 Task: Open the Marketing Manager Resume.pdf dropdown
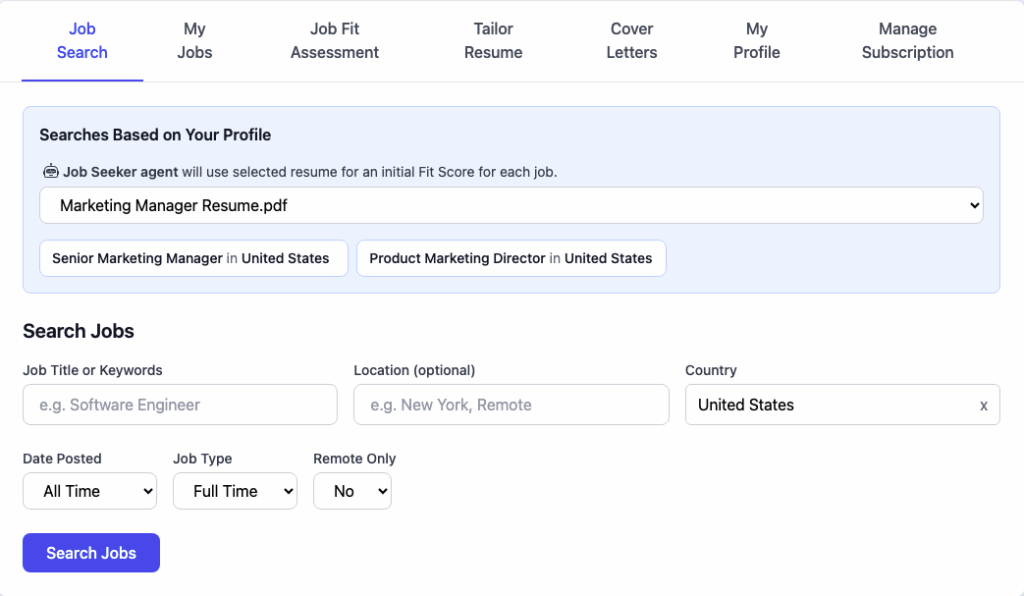pos(511,206)
